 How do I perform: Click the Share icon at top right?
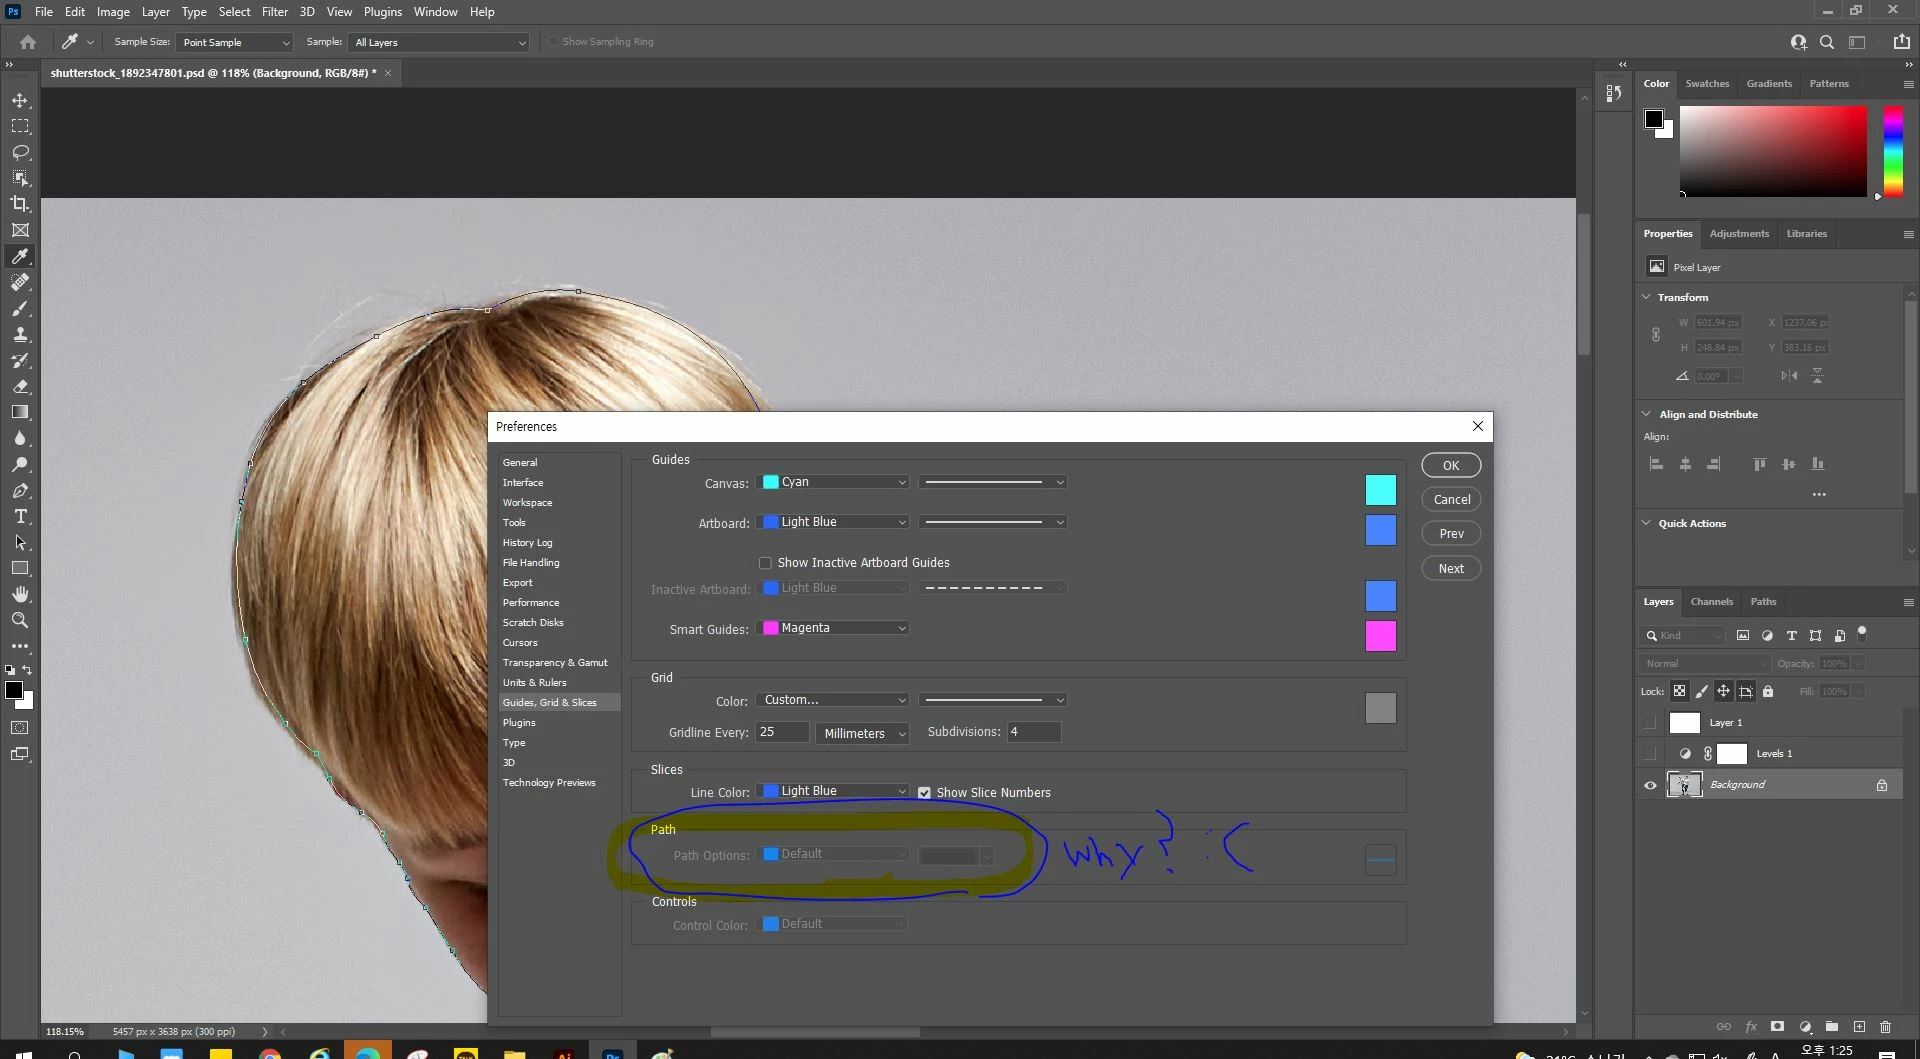[x=1901, y=42]
